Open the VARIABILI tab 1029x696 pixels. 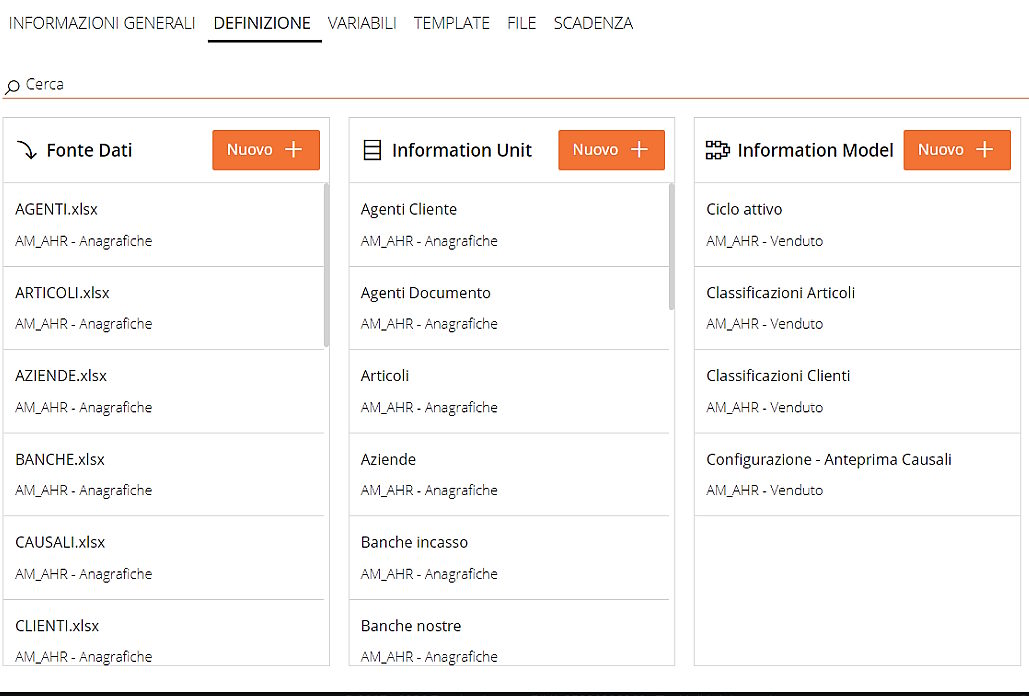pyautogui.click(x=362, y=22)
